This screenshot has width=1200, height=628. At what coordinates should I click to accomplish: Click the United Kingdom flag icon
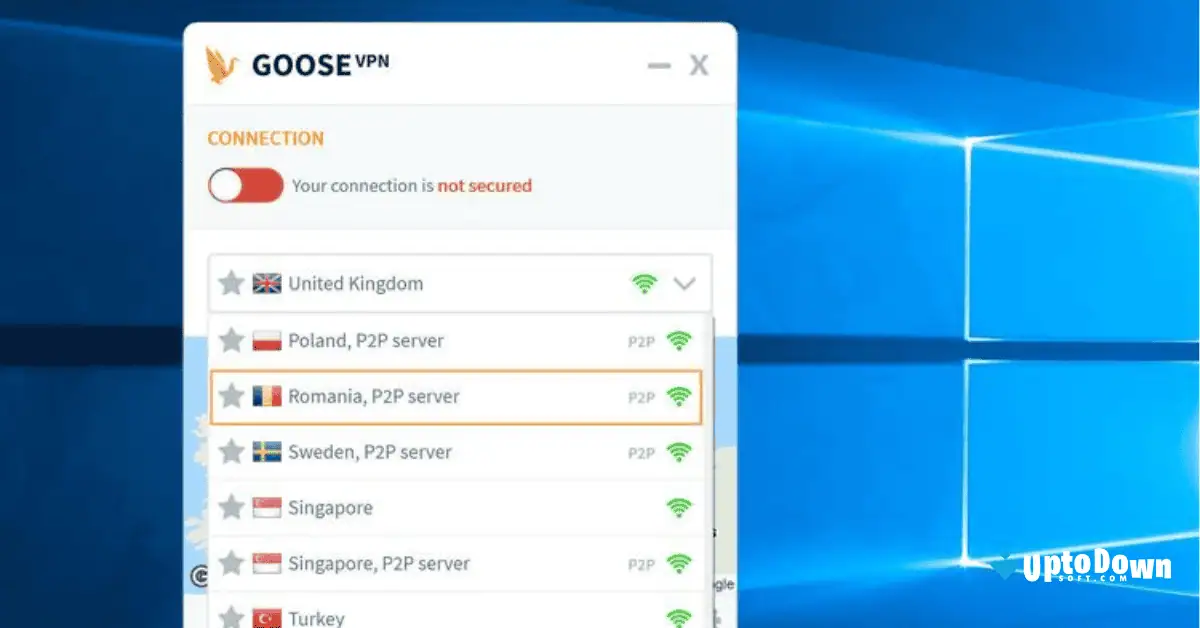pos(265,283)
